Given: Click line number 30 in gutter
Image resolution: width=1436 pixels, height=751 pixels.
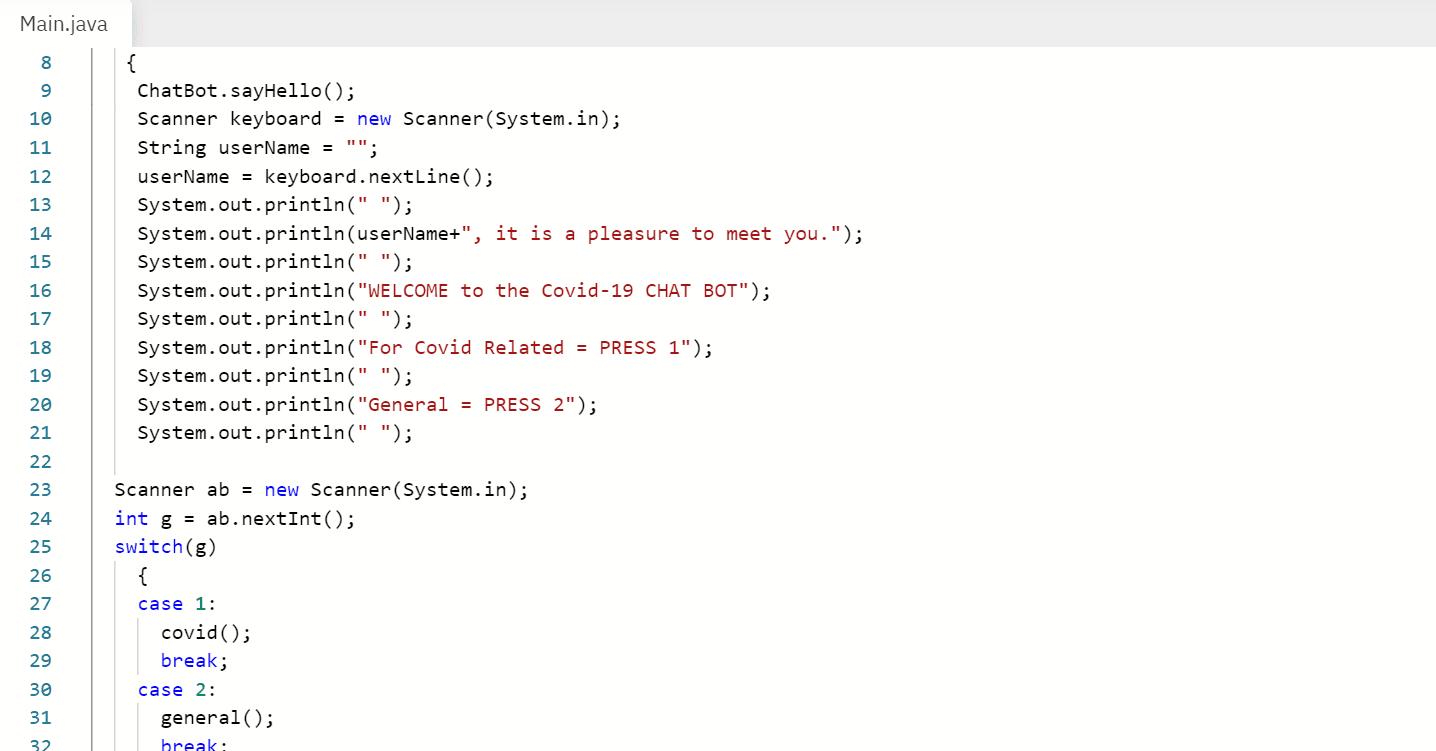Looking at the screenshot, I should pyautogui.click(x=41, y=690).
